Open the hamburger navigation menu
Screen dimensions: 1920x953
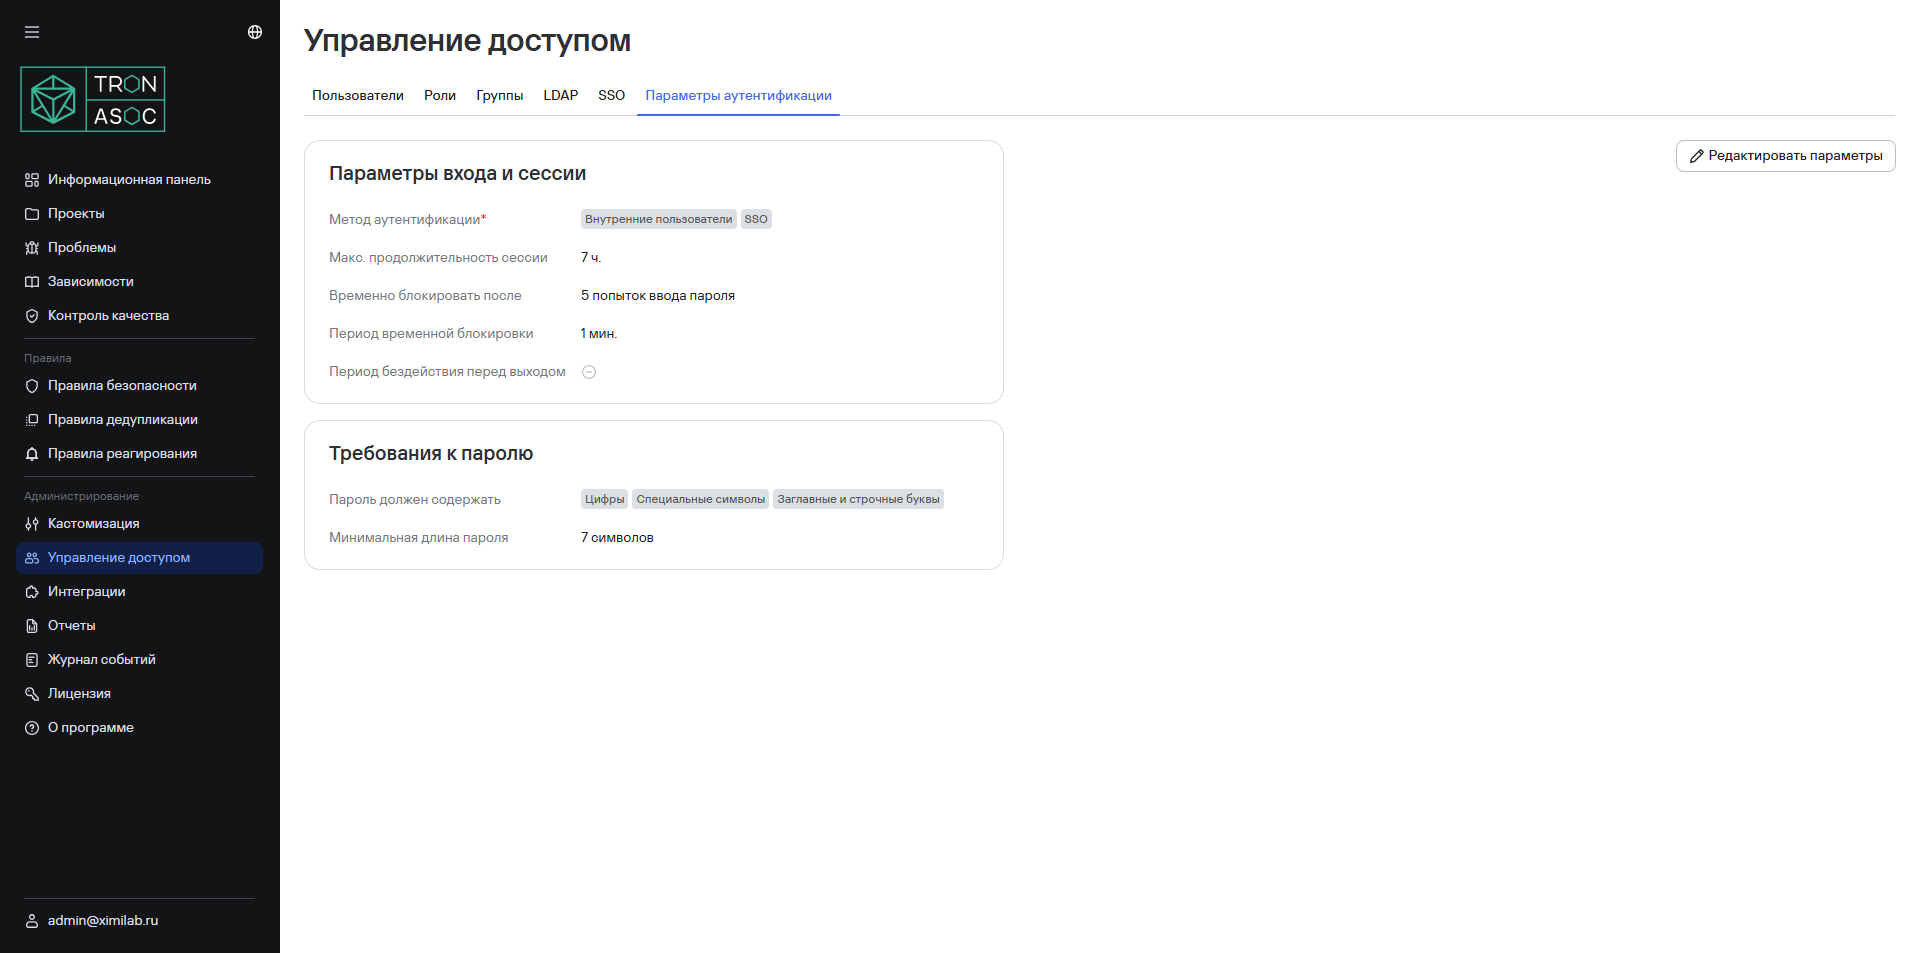point(31,31)
